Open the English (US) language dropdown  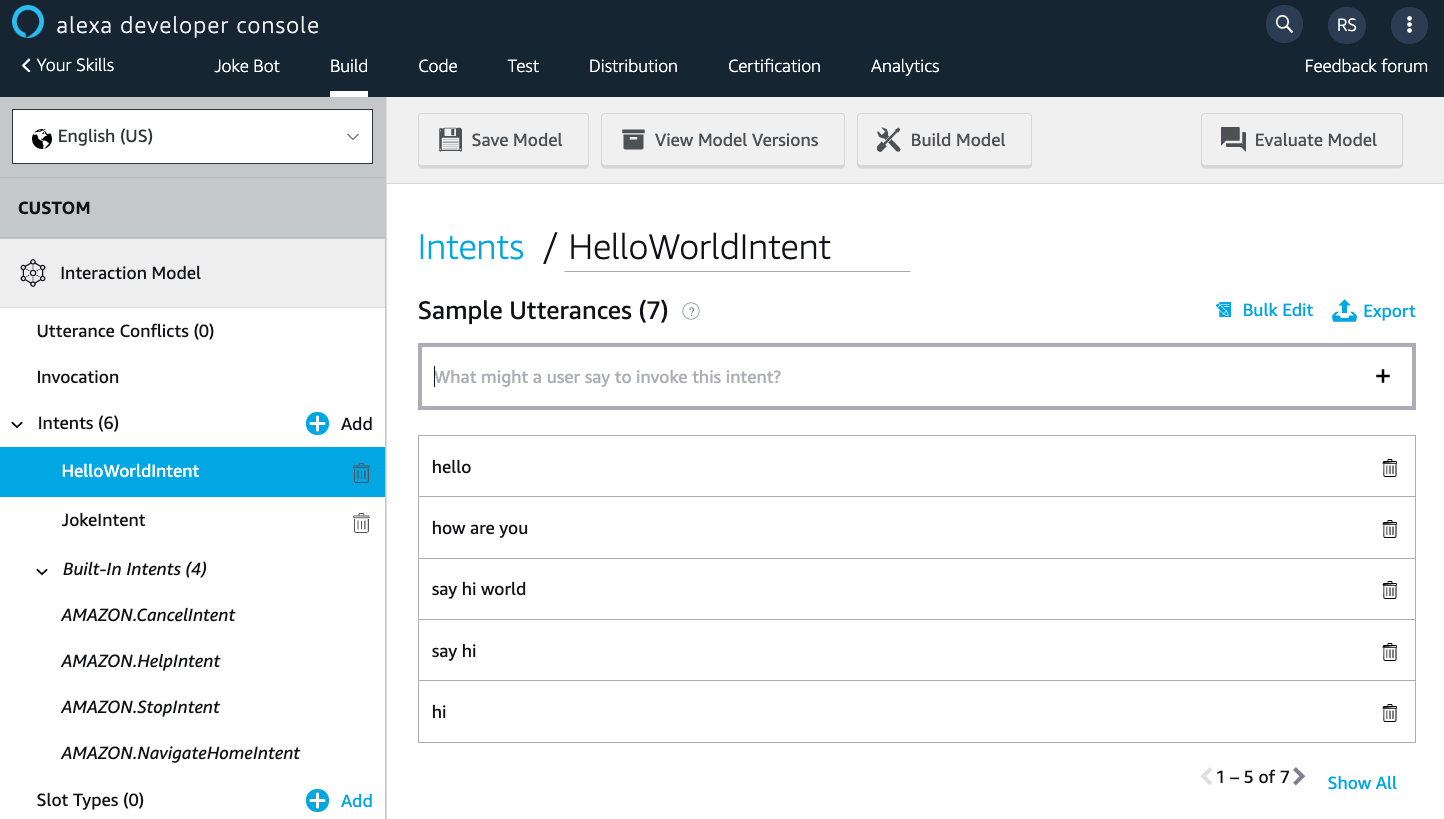(192, 136)
